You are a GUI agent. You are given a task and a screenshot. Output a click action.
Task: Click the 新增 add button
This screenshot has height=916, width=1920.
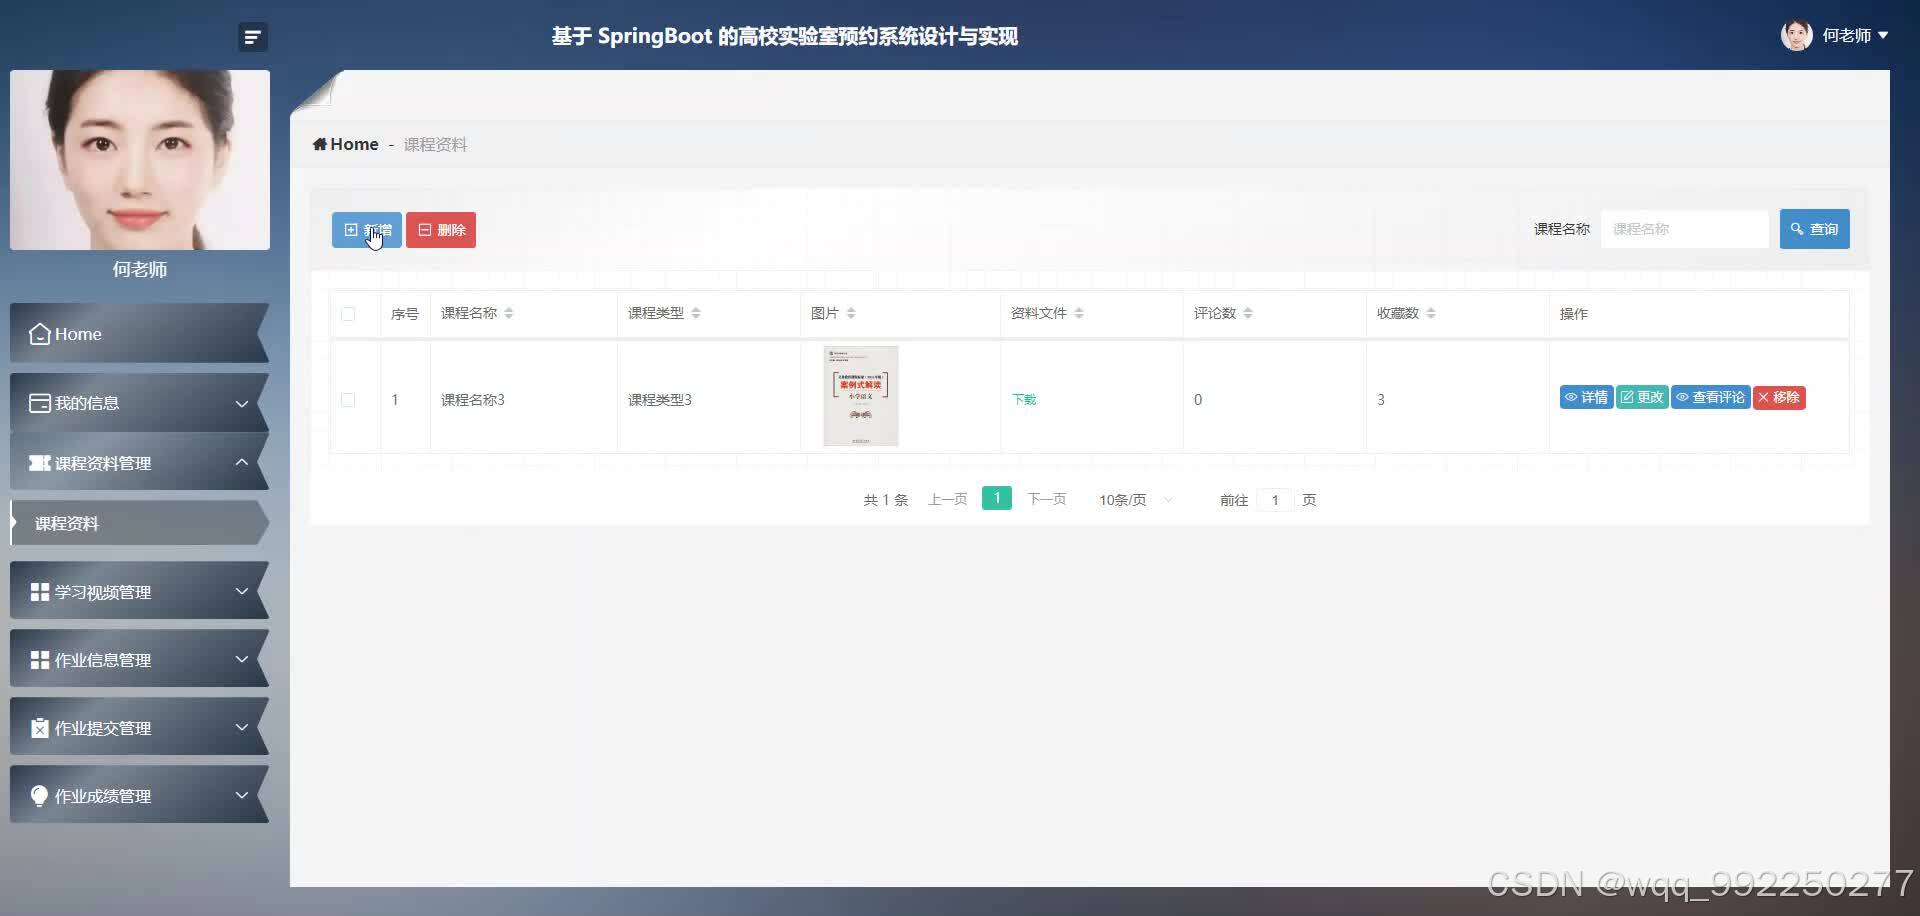367,230
